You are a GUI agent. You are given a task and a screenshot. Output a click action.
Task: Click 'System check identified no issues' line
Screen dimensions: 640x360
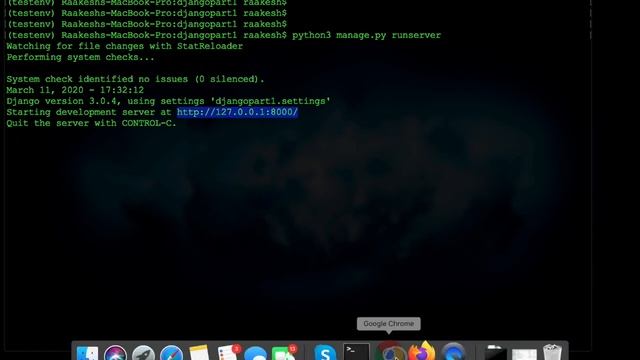pos(136,79)
